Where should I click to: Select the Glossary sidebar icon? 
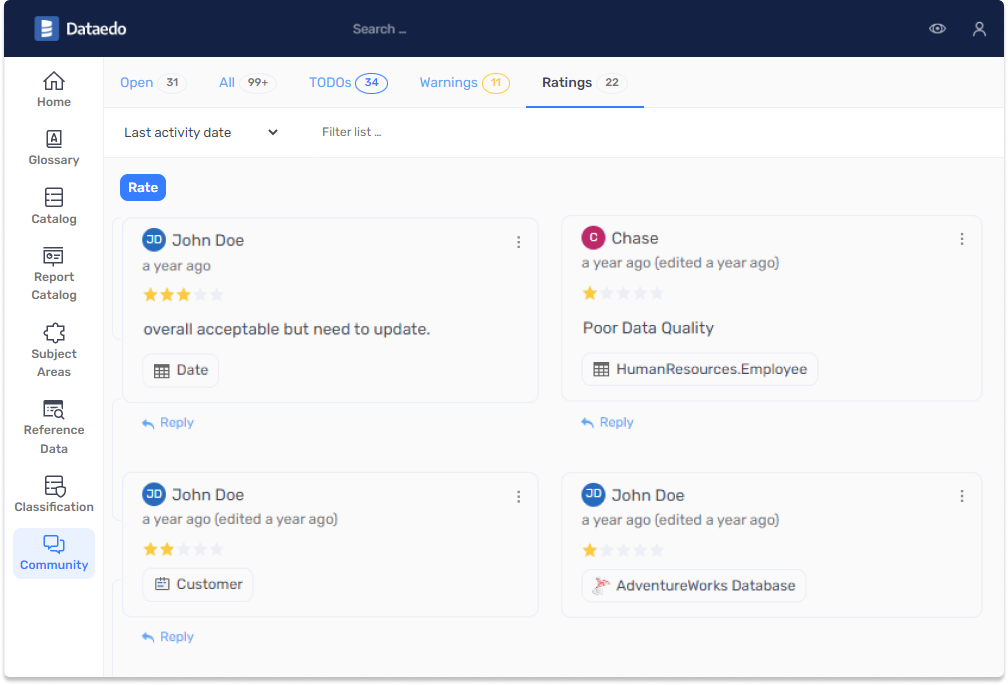coord(54,145)
